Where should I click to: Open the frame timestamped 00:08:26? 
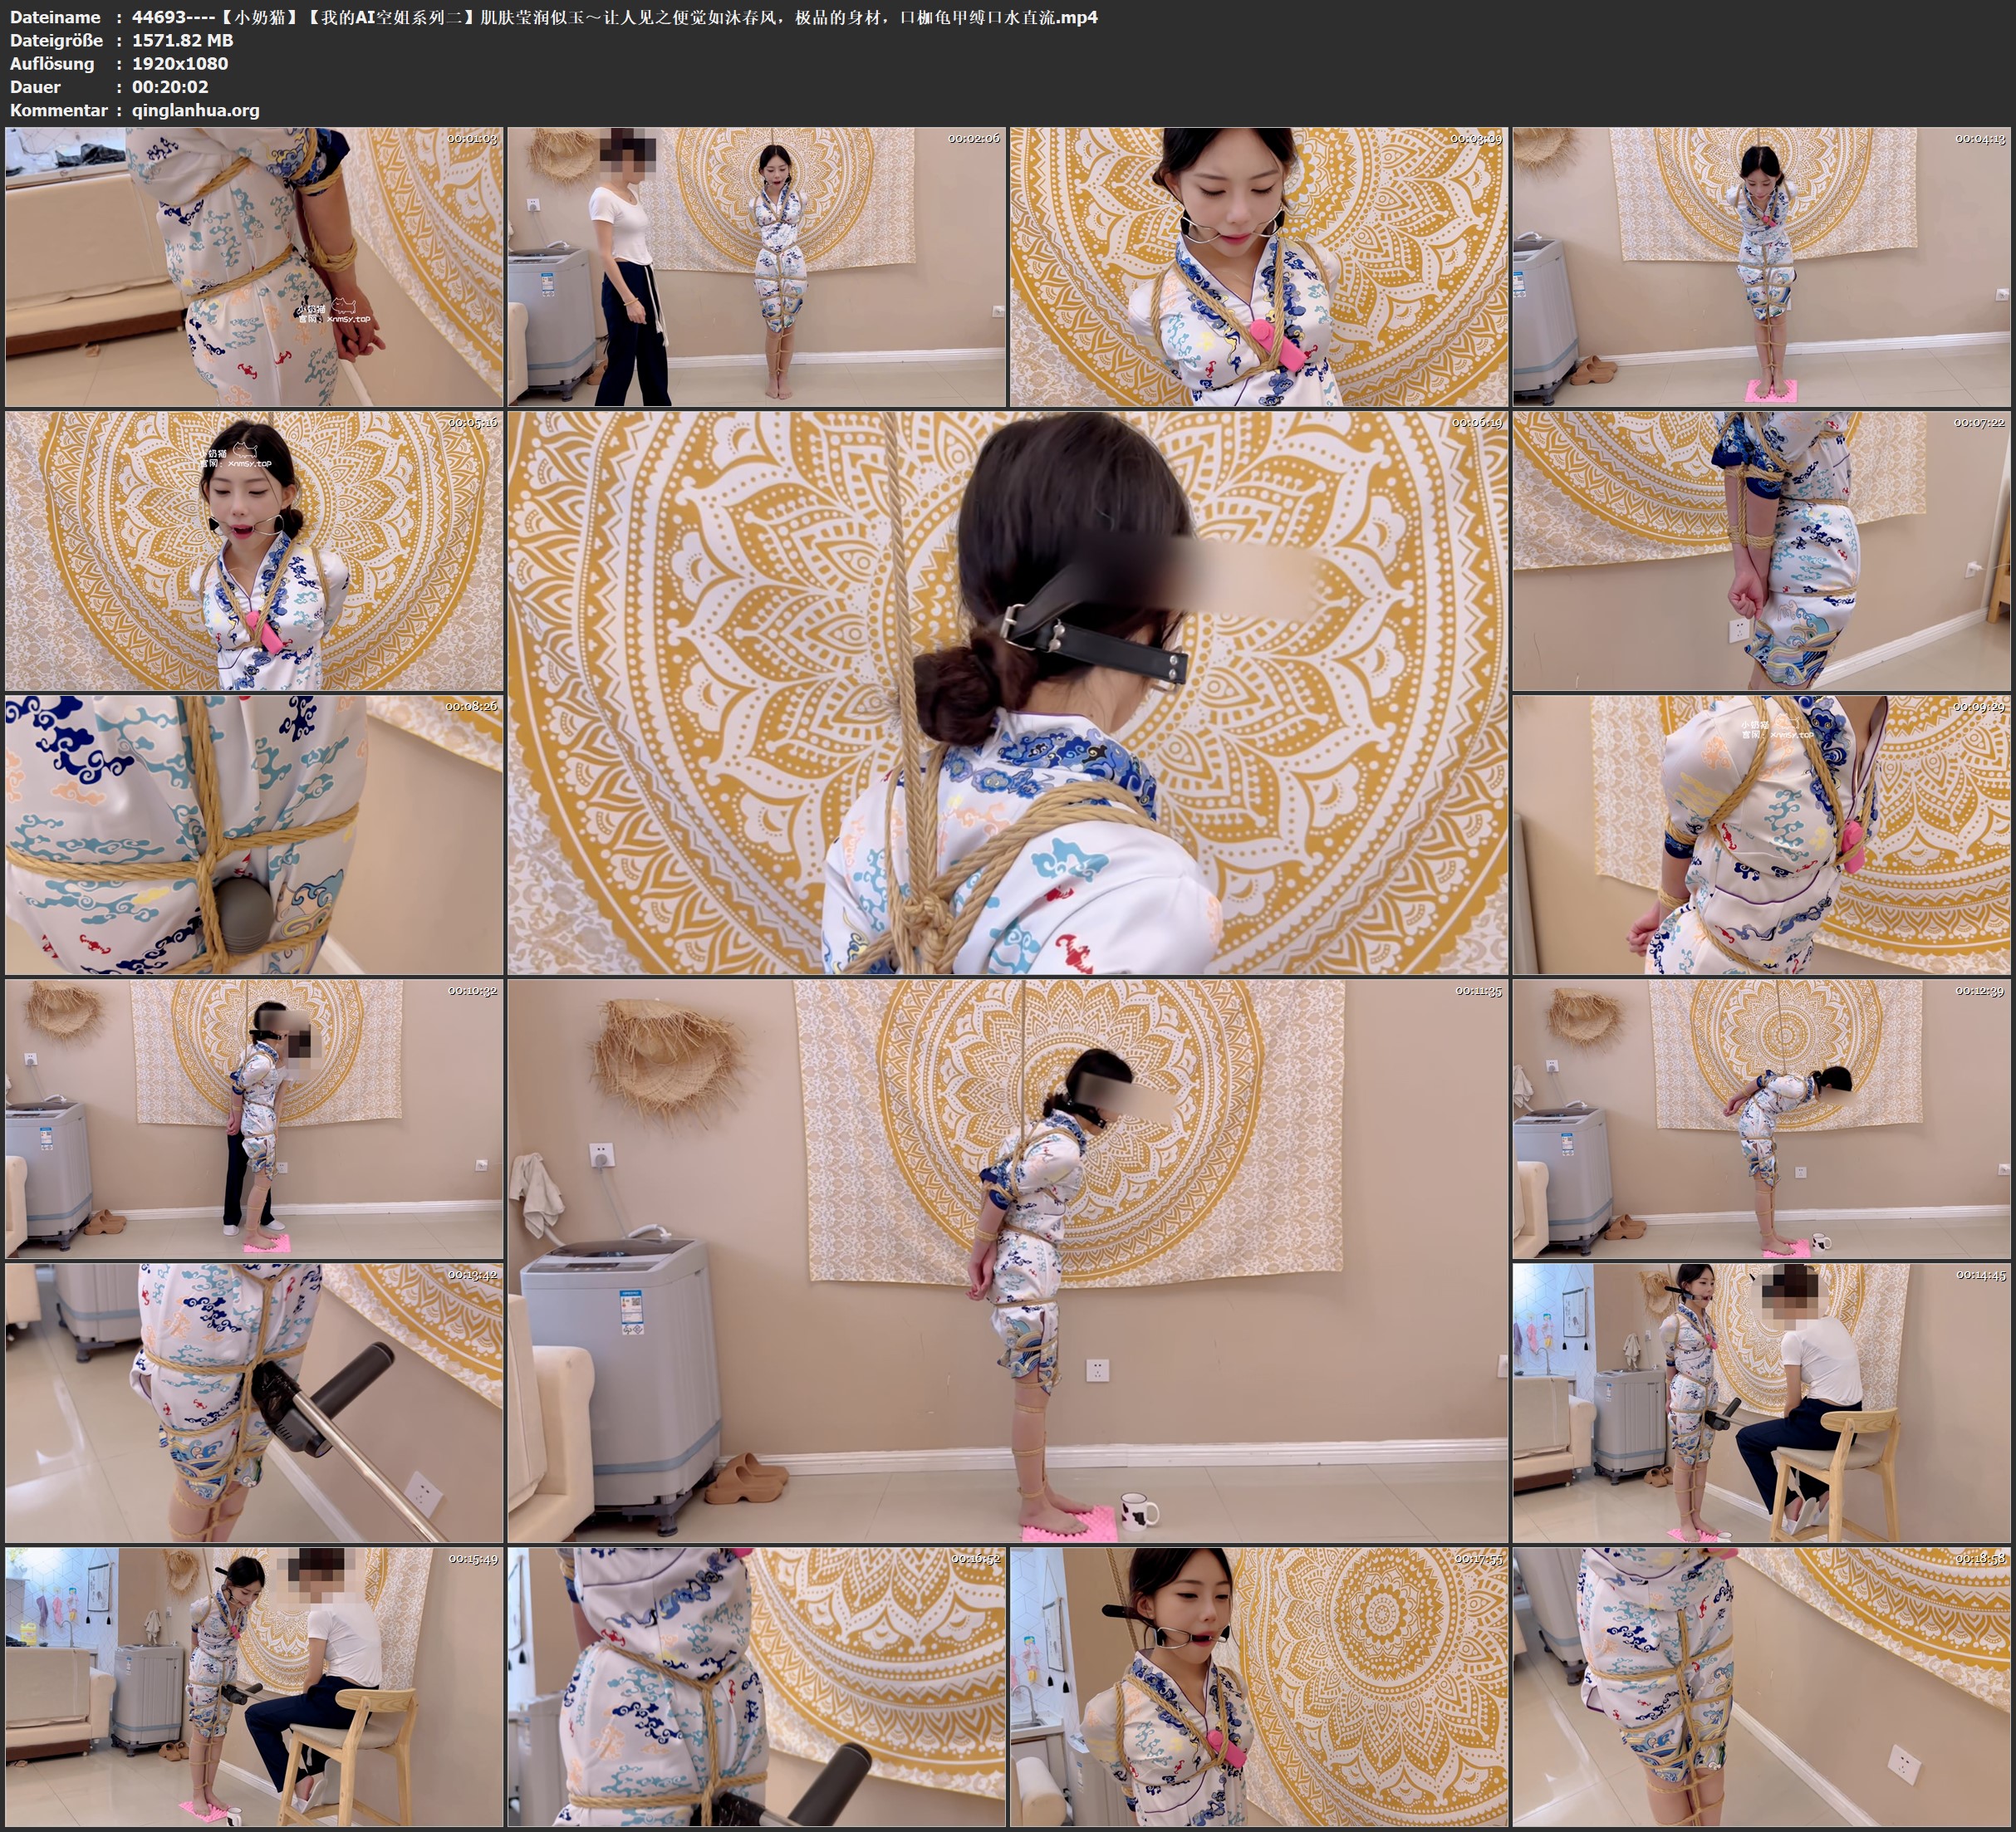(254, 834)
